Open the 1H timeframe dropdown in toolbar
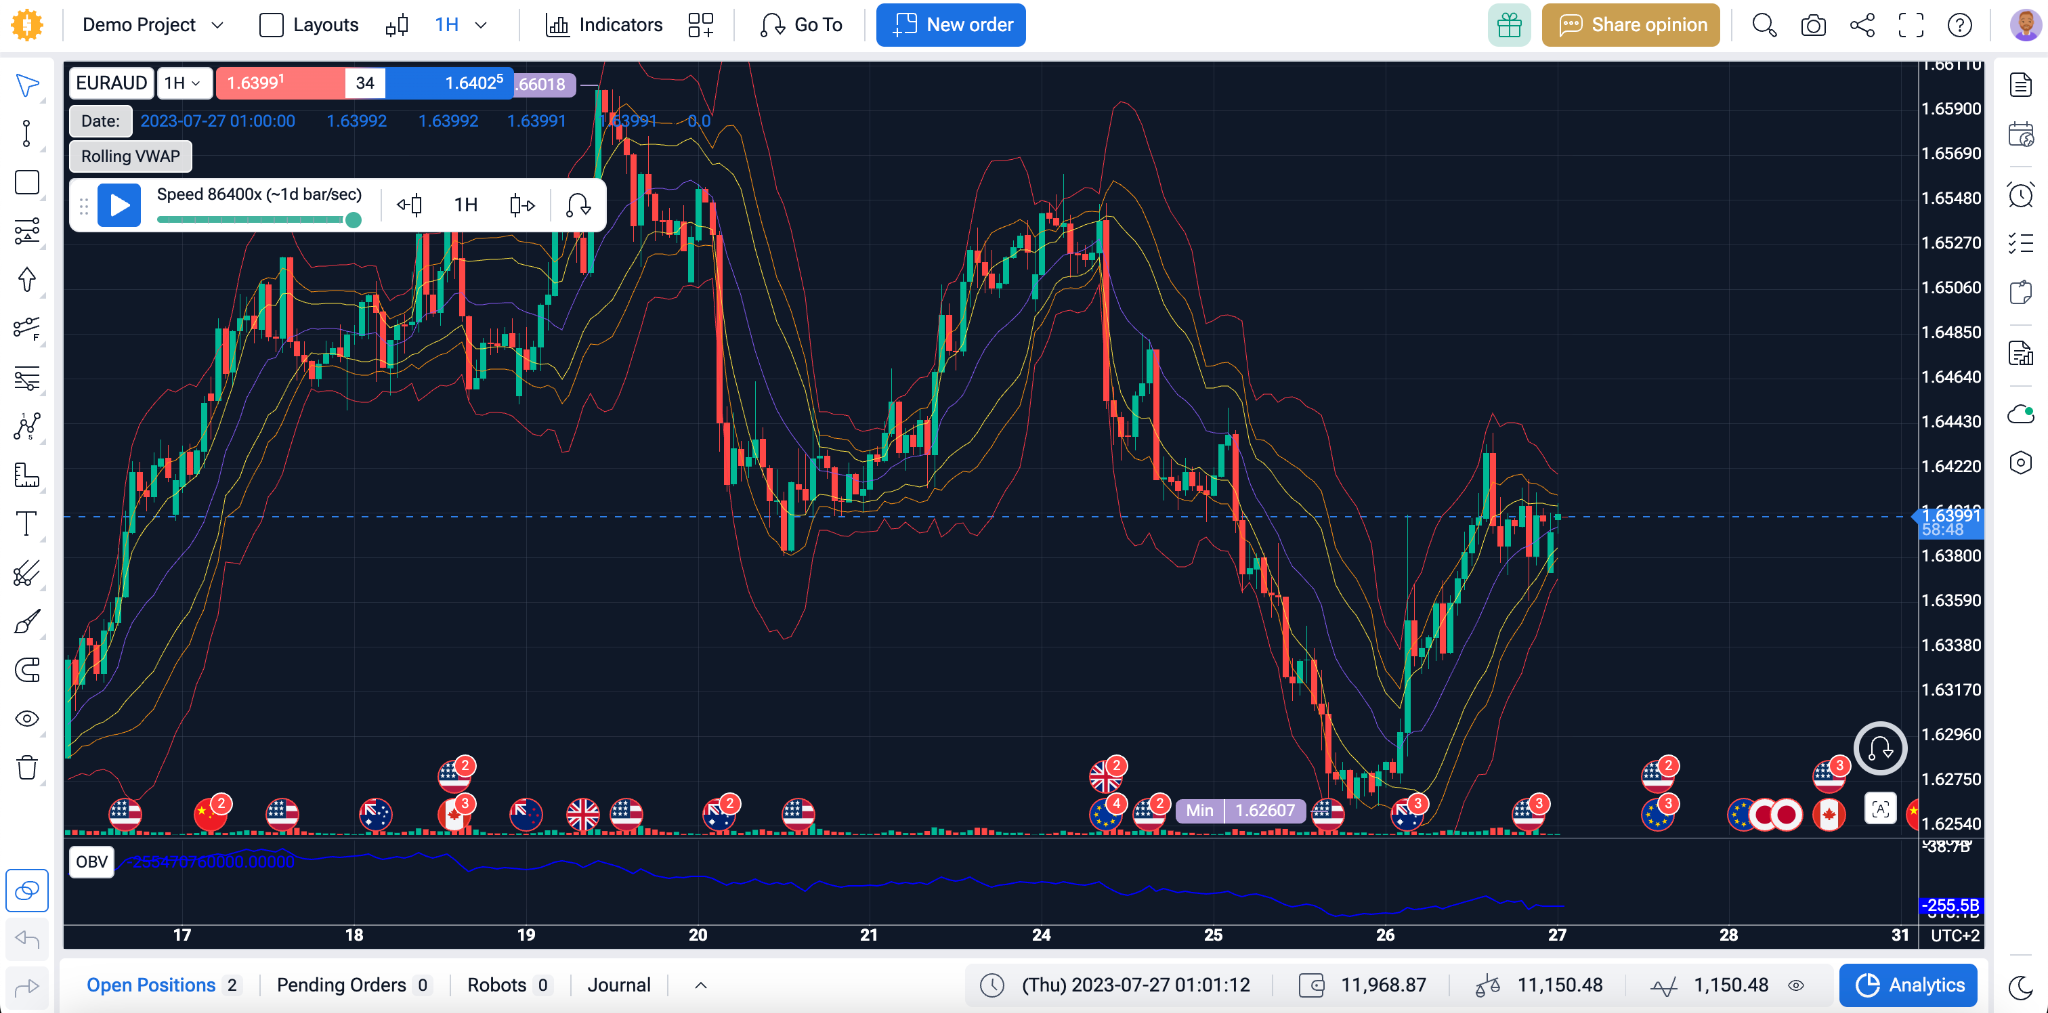This screenshot has width=2048, height=1013. pos(461,25)
